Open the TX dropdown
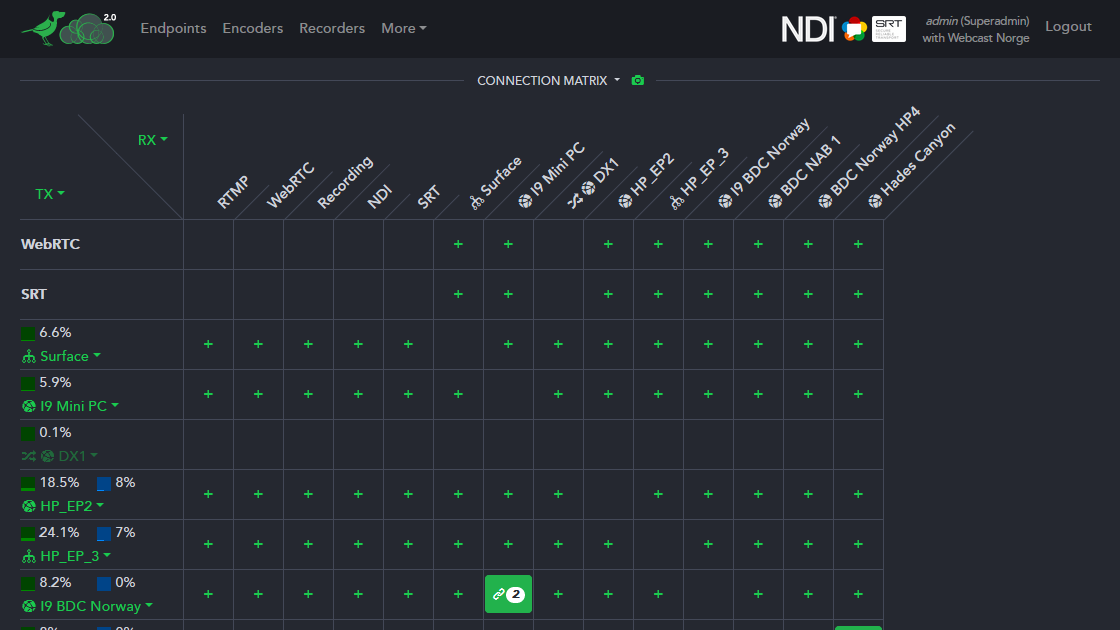 point(50,194)
